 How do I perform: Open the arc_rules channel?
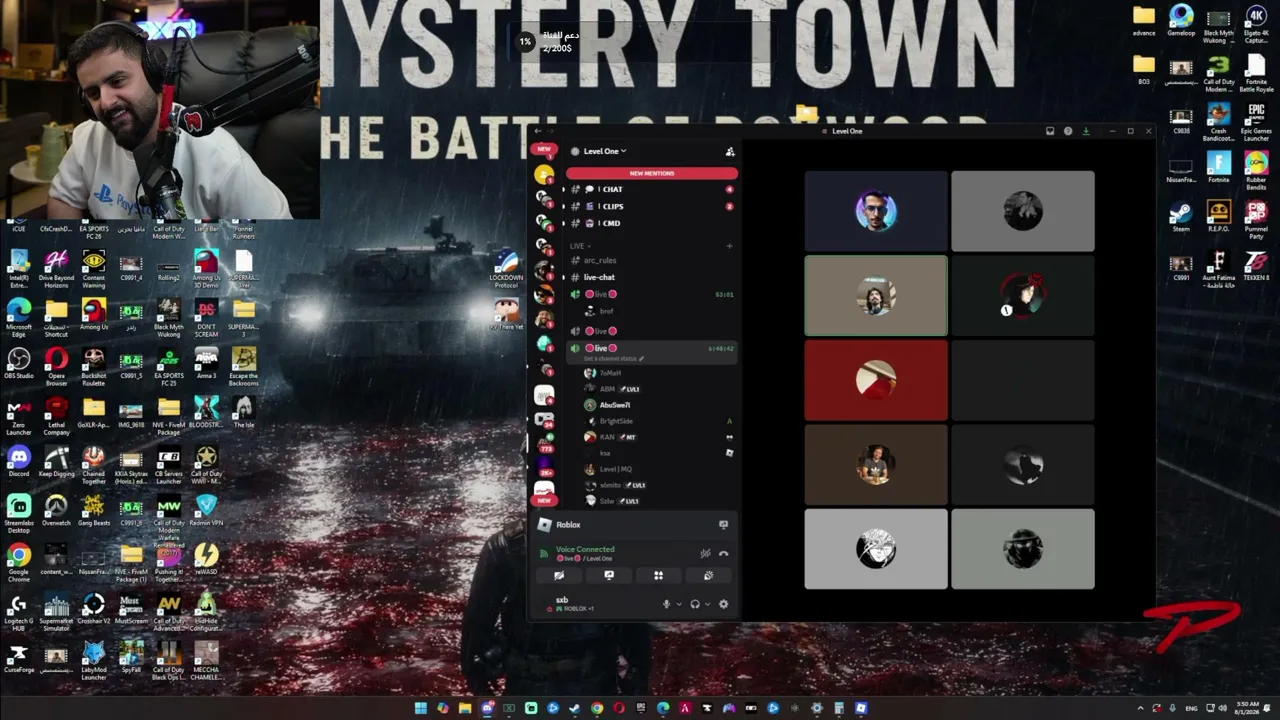click(x=650, y=260)
